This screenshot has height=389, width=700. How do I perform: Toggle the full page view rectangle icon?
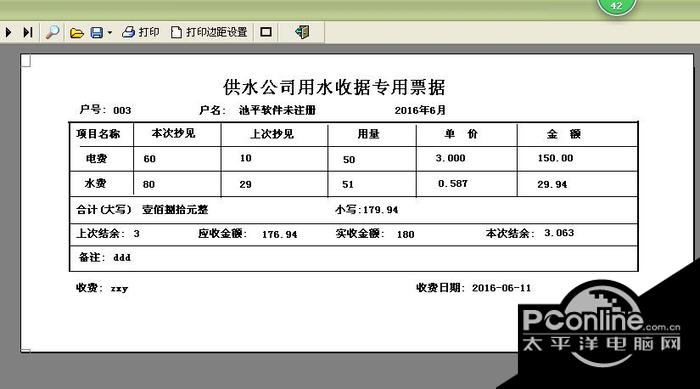click(x=266, y=32)
